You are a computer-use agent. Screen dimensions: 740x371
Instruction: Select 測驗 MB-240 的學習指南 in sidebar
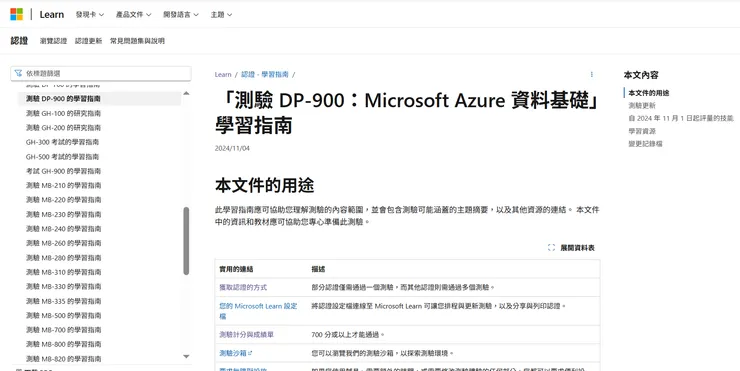[63, 229]
